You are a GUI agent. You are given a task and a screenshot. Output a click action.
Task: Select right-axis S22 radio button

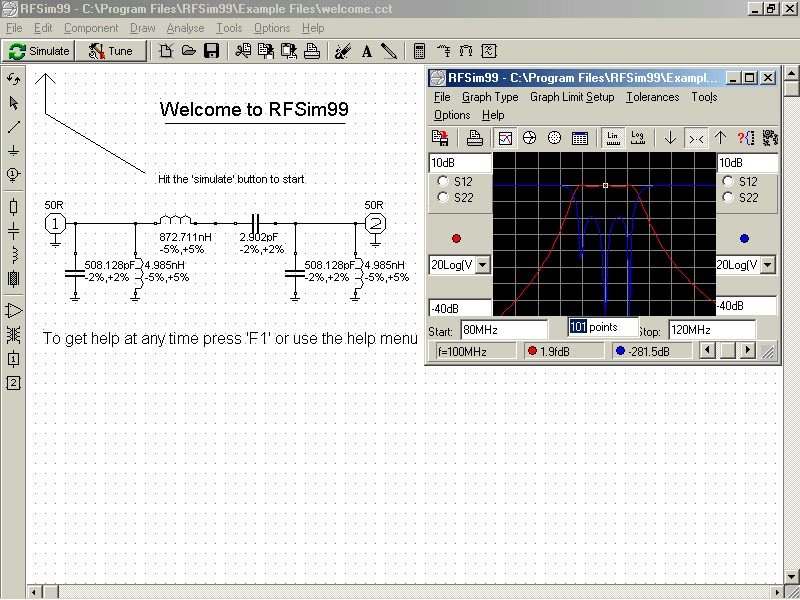[x=728, y=197]
